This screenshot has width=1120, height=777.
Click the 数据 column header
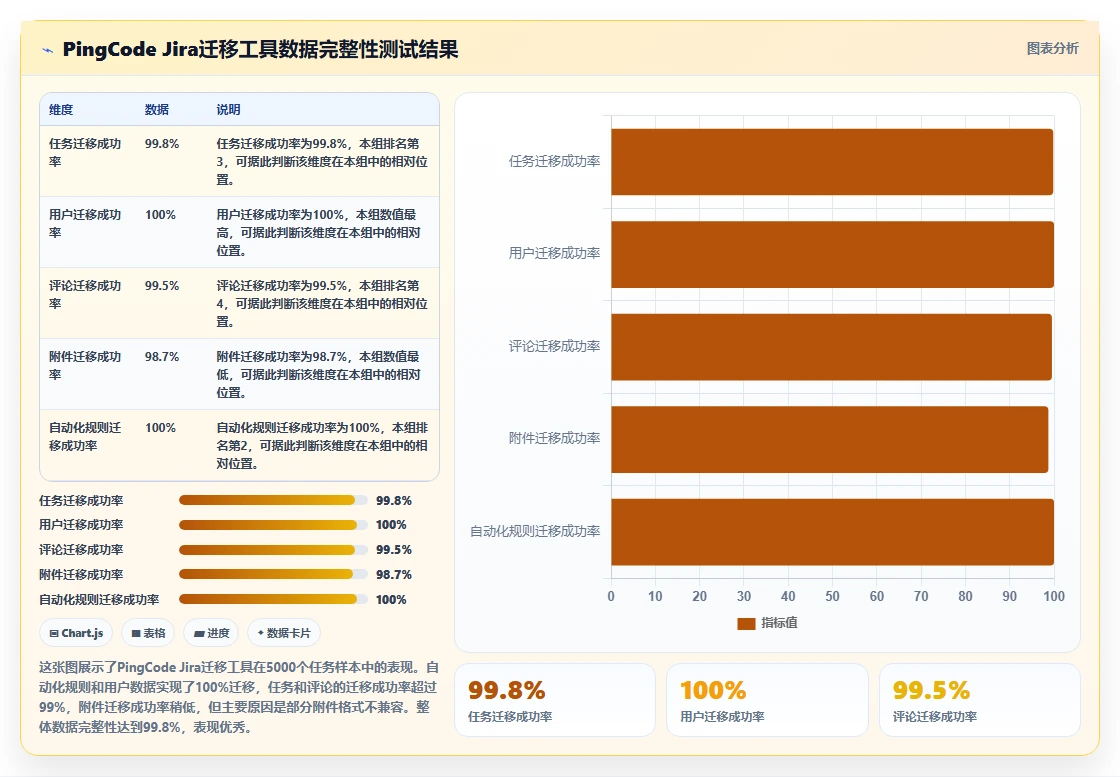pyautogui.click(x=156, y=109)
